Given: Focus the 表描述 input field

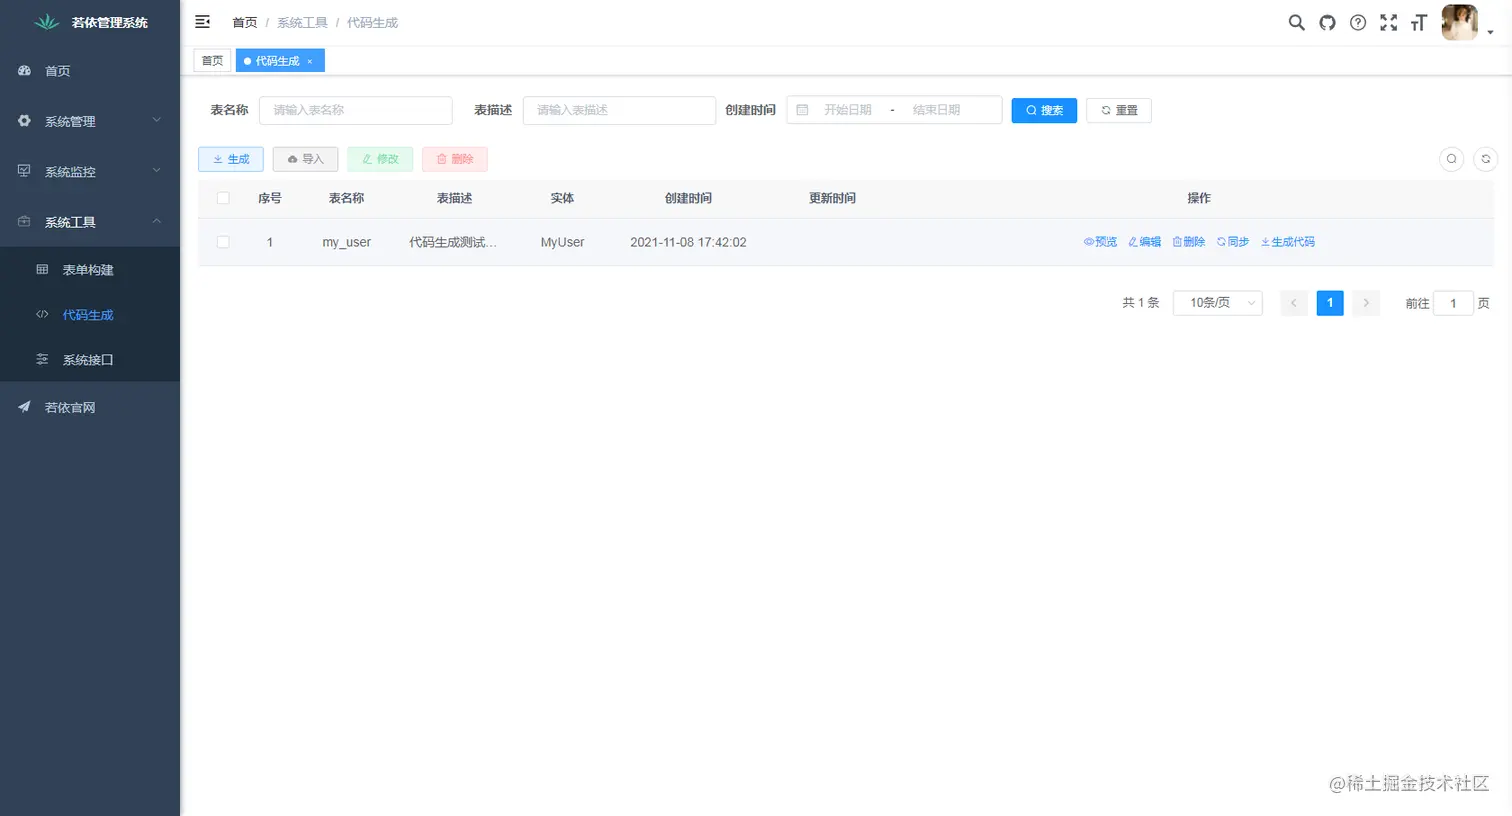Looking at the screenshot, I should pyautogui.click(x=619, y=110).
